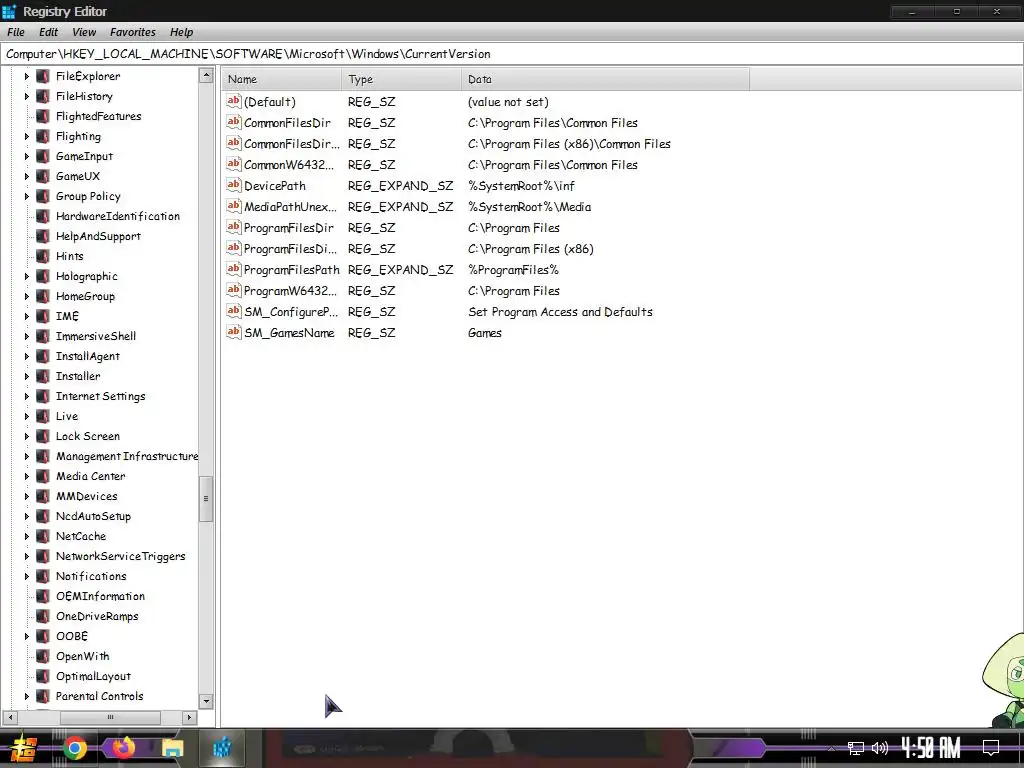Expand the Internet Settings key
Screen dimensions: 1024x768
click(27, 396)
